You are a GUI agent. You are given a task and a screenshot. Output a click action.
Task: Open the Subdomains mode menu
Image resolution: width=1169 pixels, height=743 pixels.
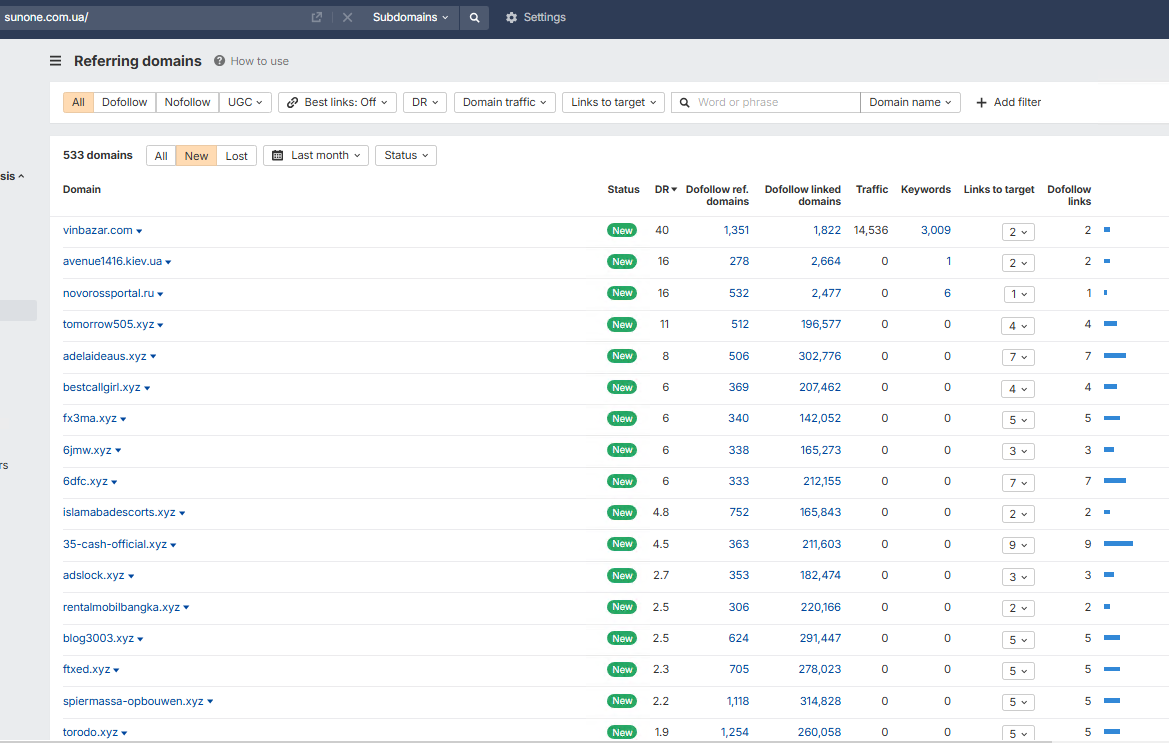tap(410, 17)
